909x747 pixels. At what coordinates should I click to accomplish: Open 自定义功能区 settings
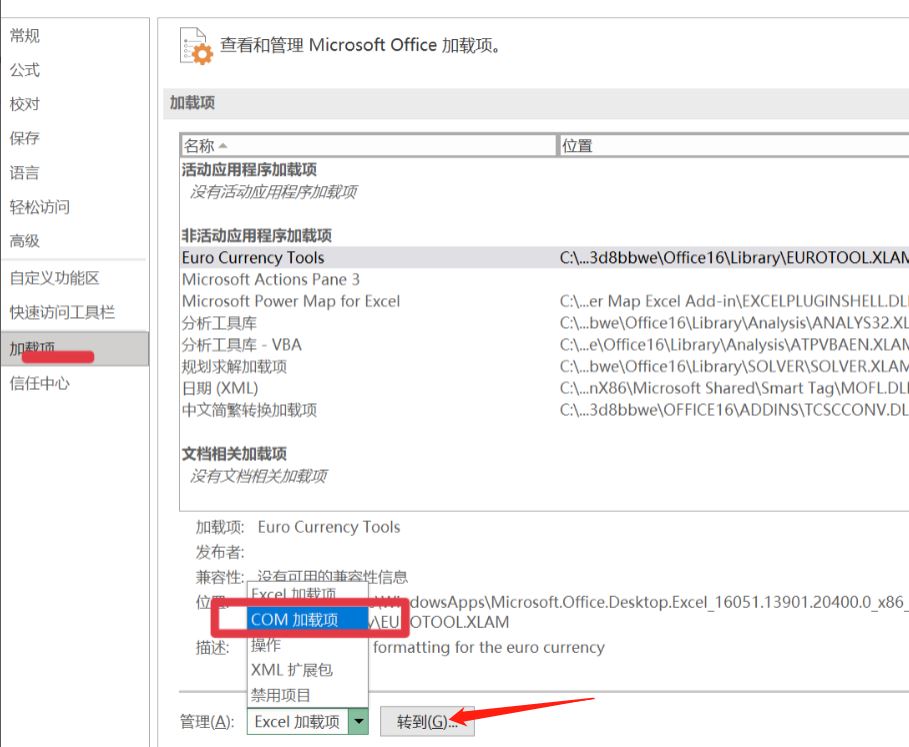[55, 278]
